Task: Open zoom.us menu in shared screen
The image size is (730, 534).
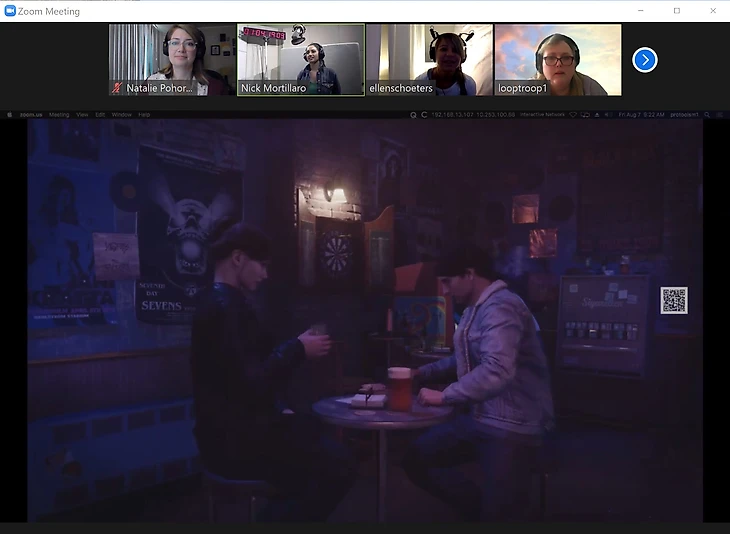Action: point(31,115)
